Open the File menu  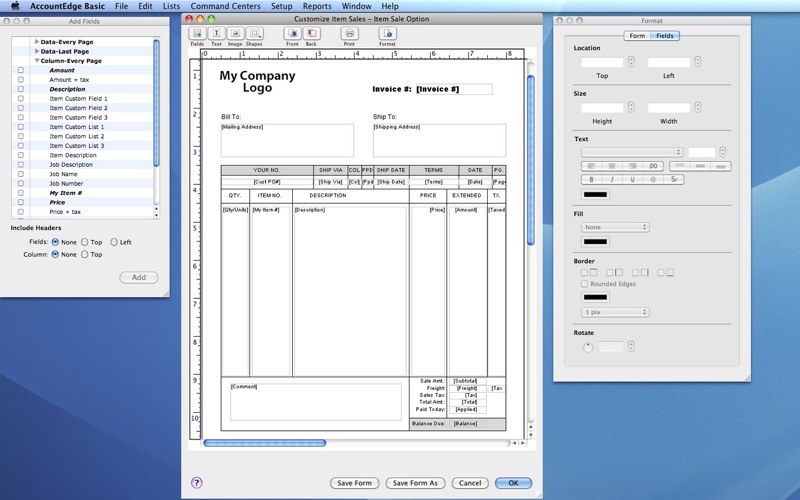[121, 6]
